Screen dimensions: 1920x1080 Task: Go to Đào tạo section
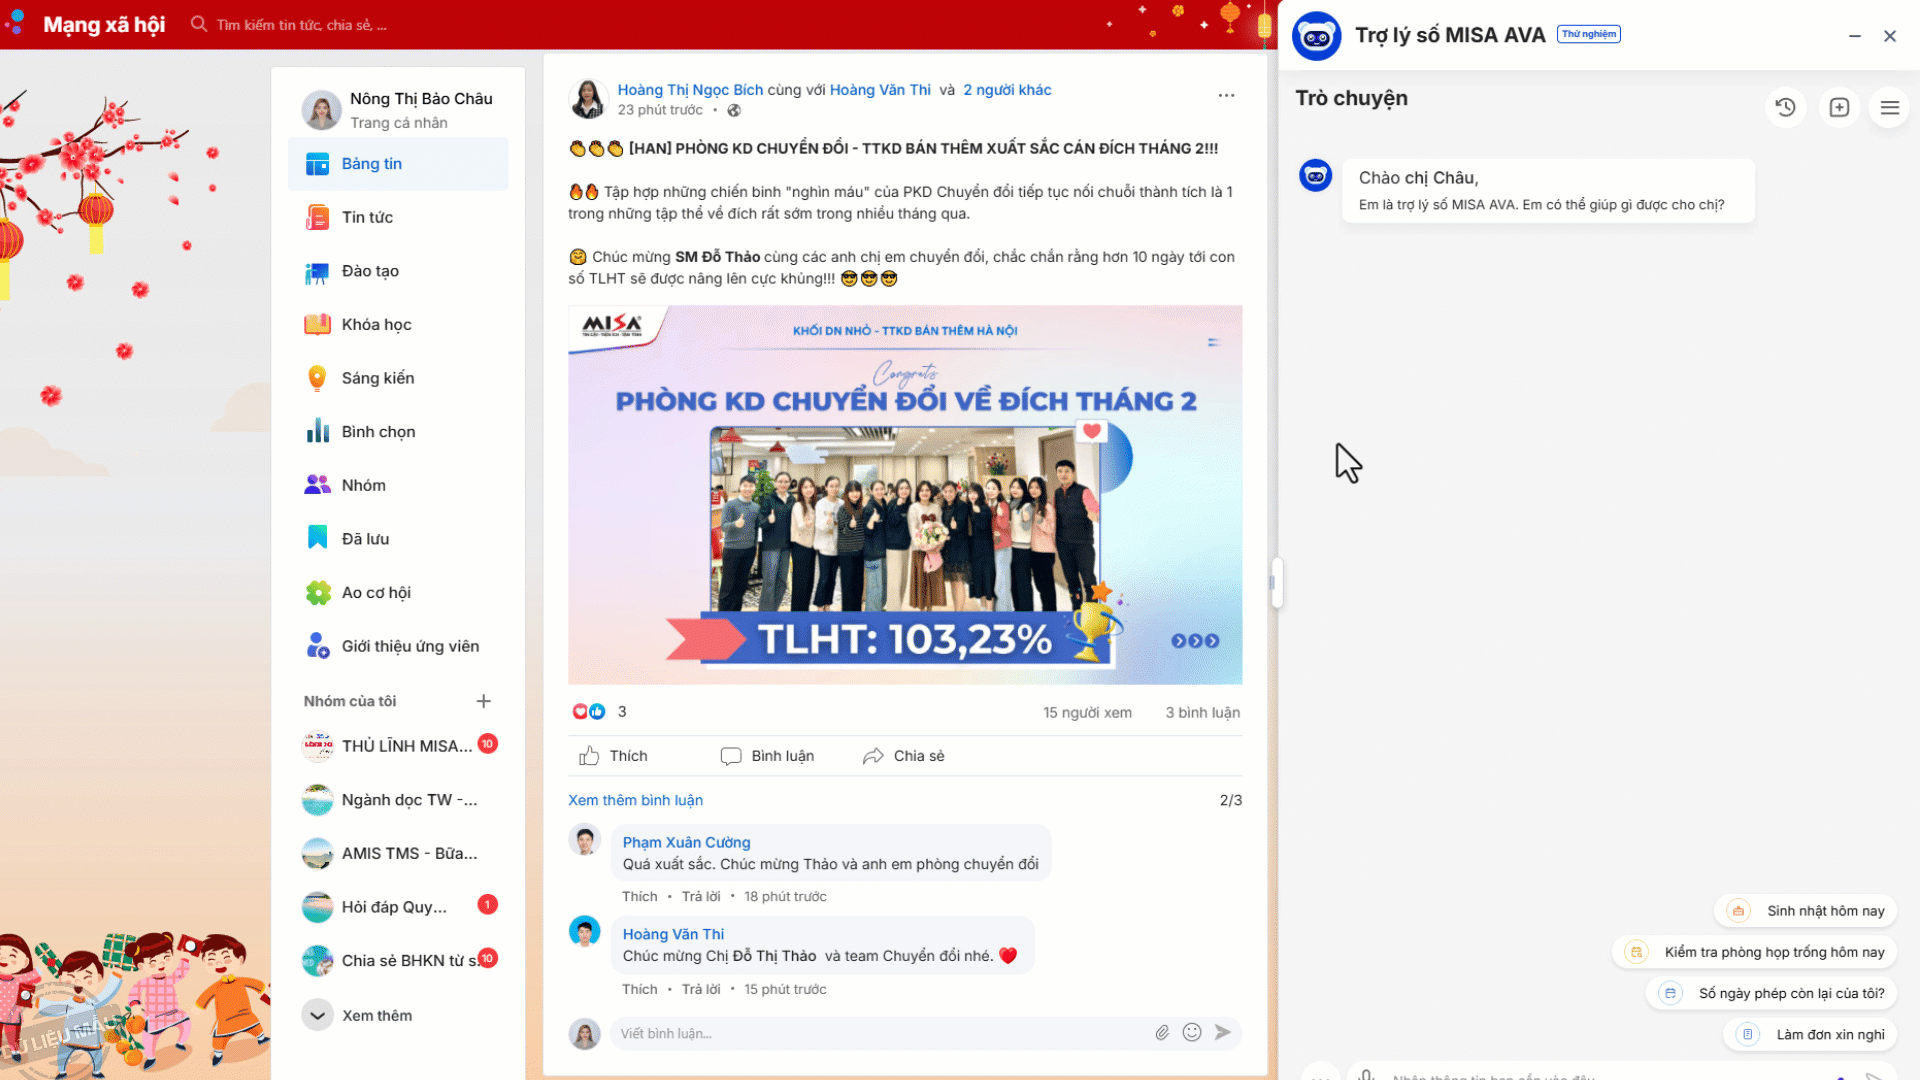[x=398, y=271]
